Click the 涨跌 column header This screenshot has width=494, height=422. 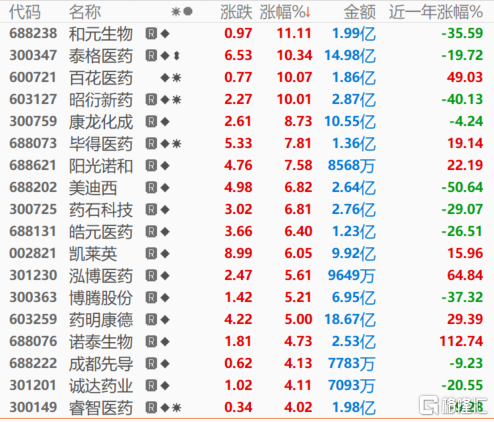coord(236,12)
